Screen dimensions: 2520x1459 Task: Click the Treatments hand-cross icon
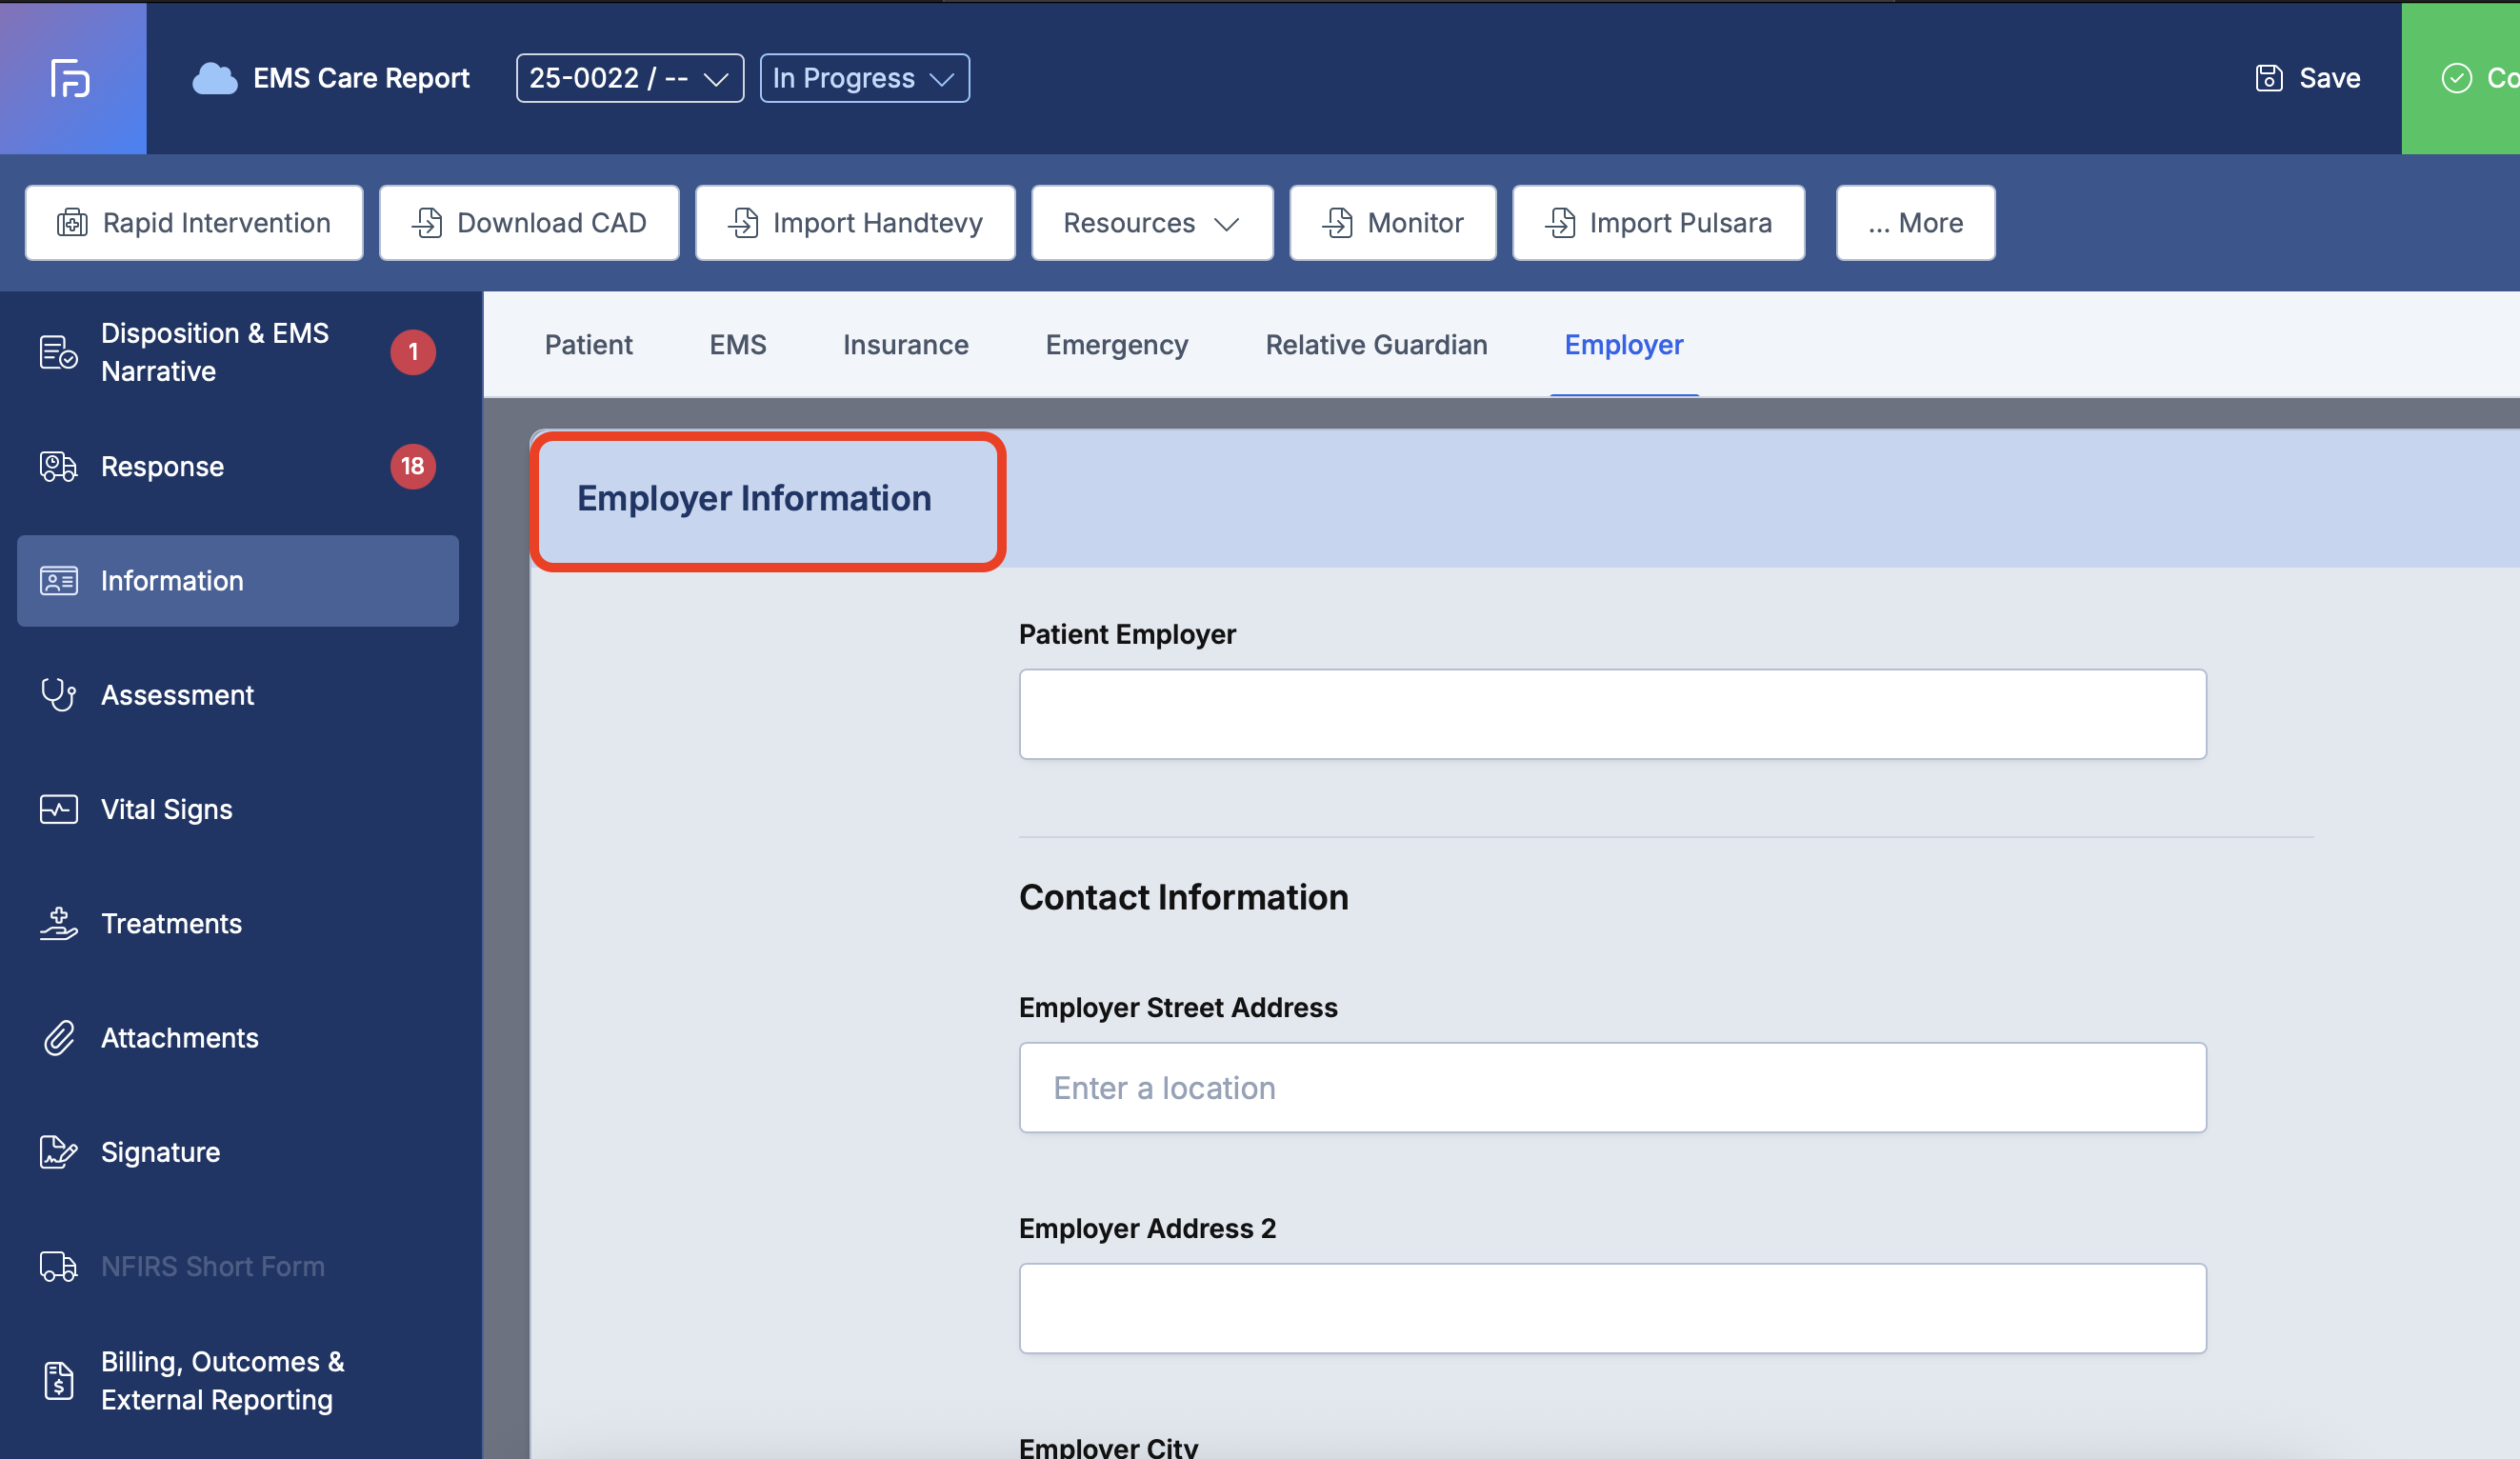pos(58,924)
